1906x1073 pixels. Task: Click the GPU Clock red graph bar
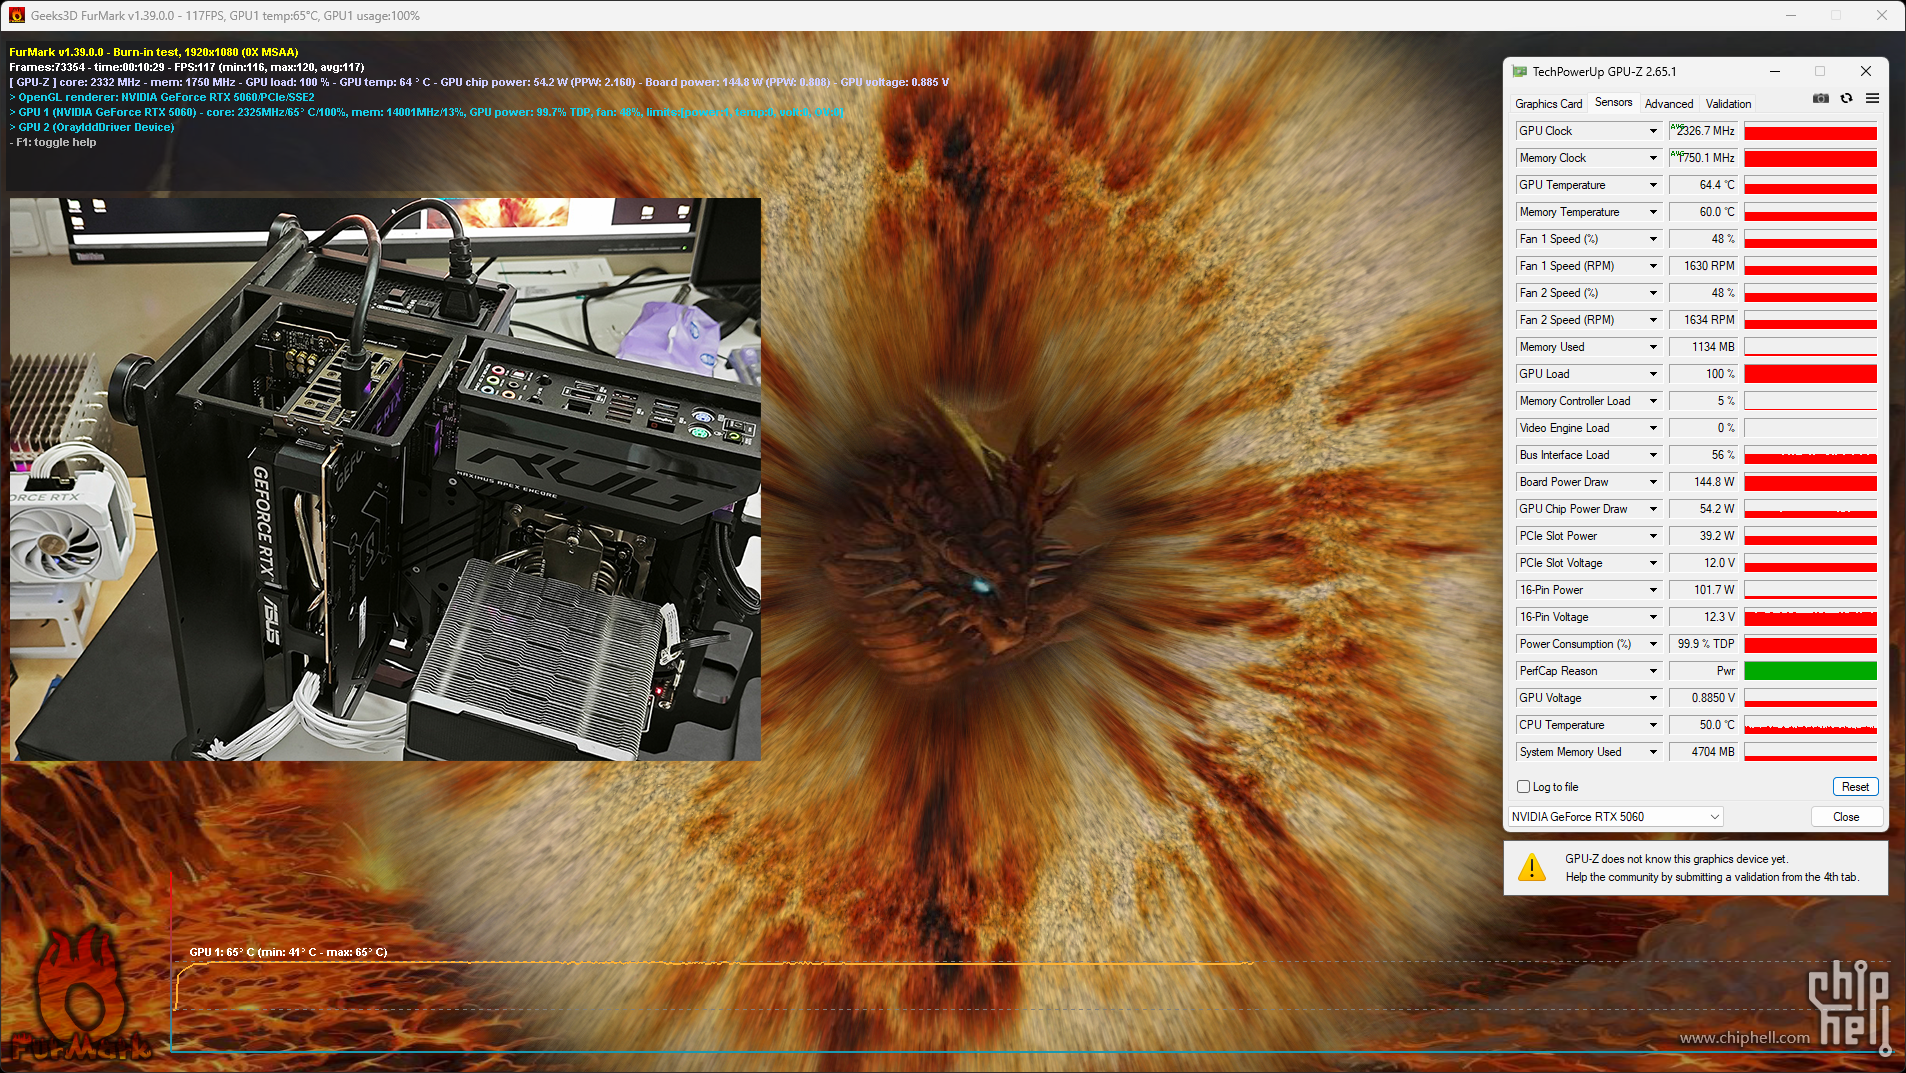coord(1810,131)
